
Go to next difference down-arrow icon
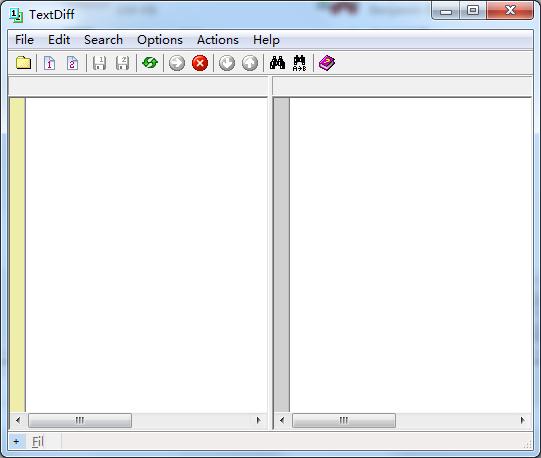(x=227, y=63)
